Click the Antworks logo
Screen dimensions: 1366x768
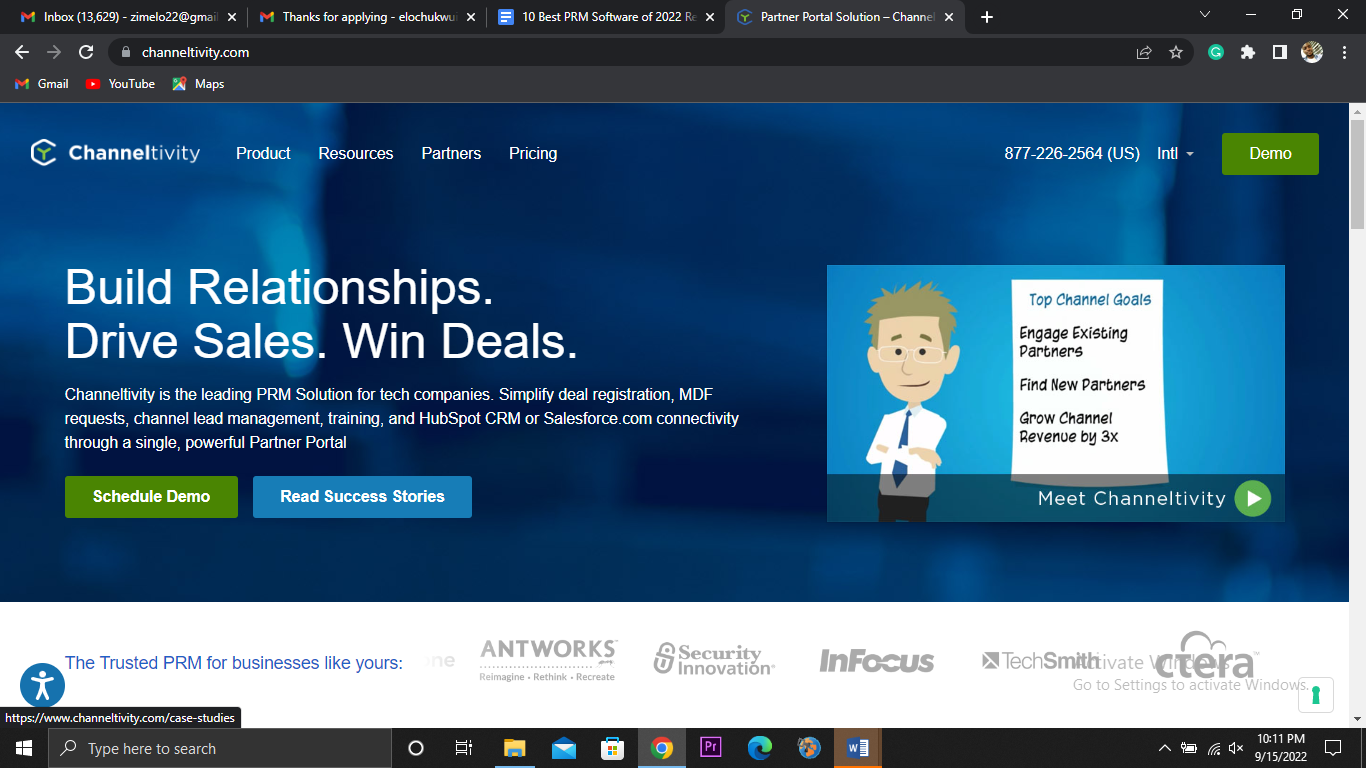tap(548, 660)
